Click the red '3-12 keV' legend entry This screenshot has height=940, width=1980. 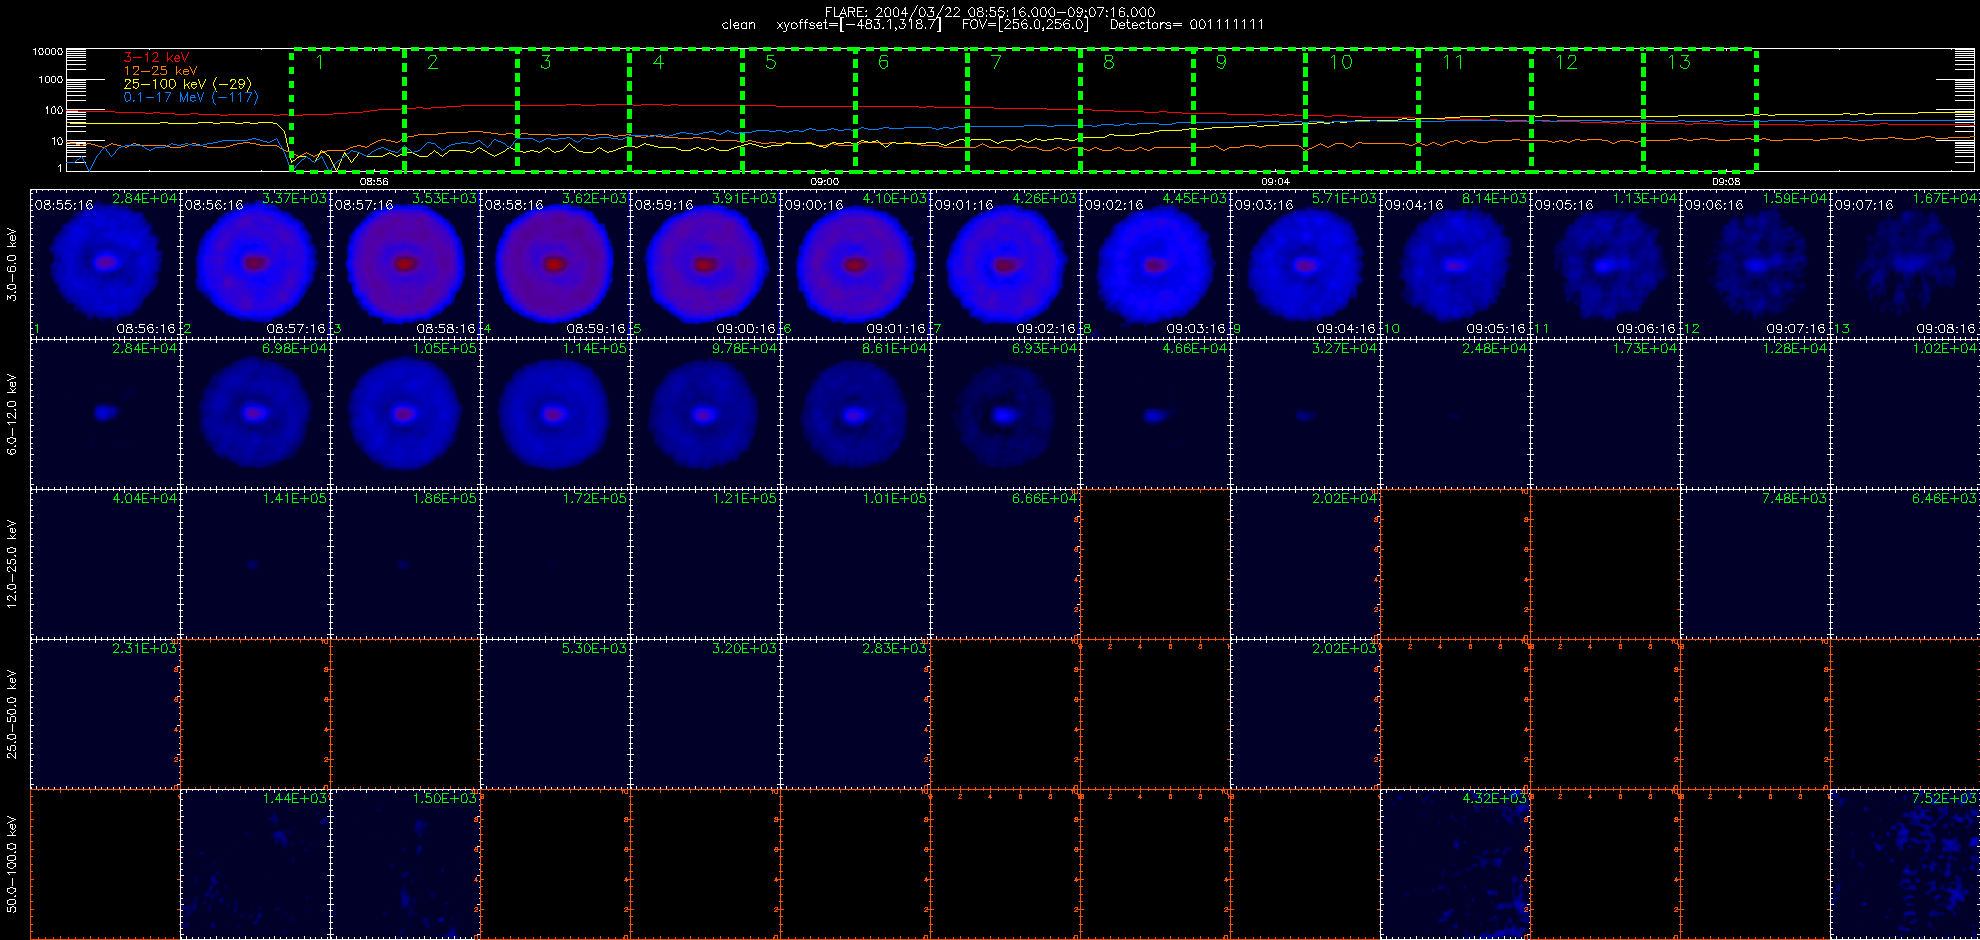(156, 58)
